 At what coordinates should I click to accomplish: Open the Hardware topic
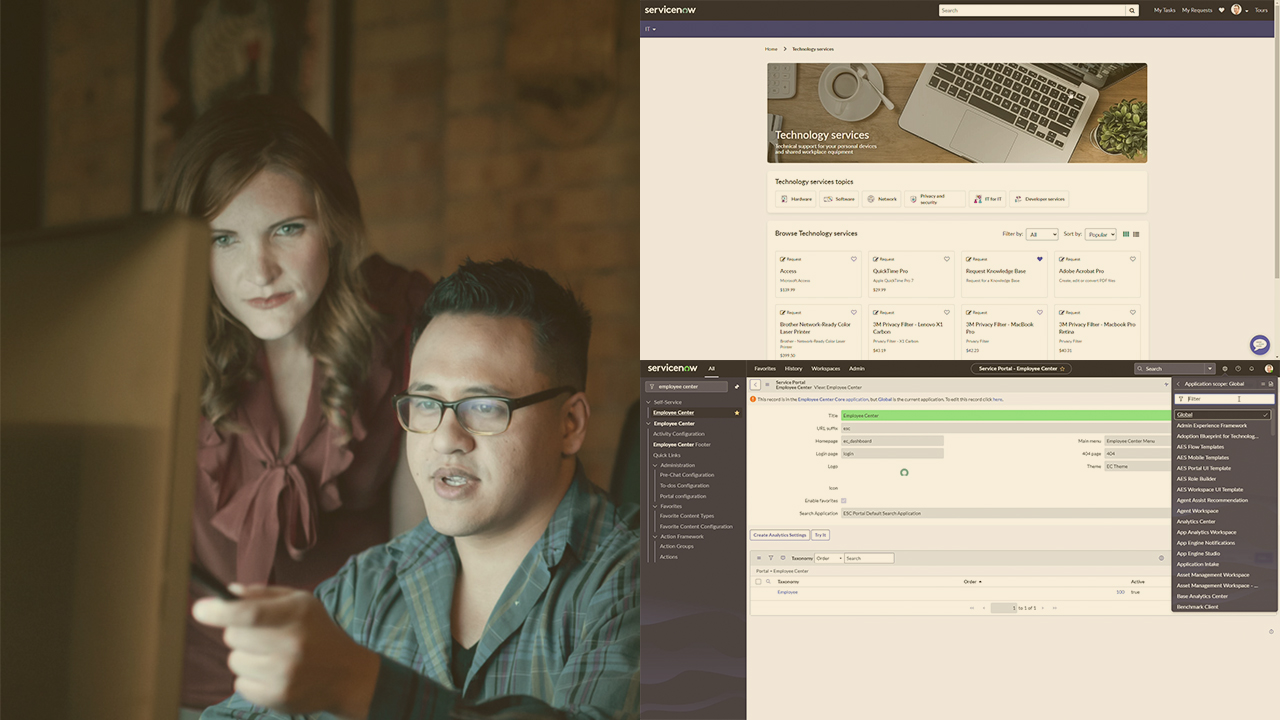(x=796, y=199)
